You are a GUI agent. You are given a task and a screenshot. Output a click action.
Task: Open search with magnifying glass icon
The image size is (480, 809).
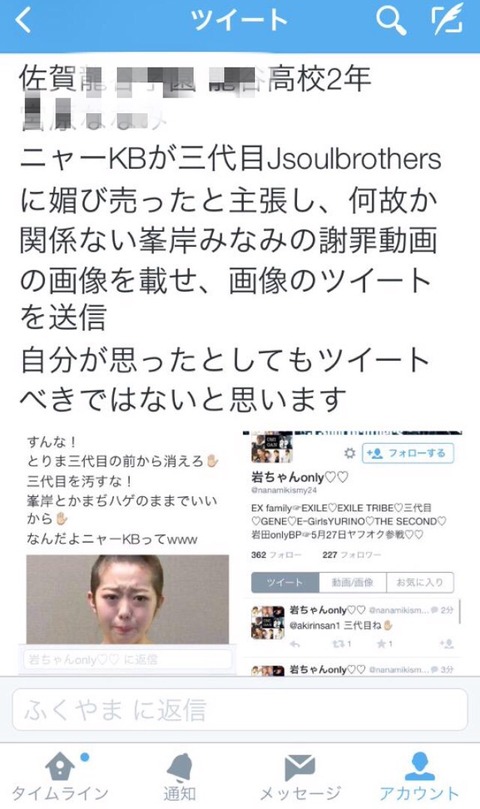(391, 21)
